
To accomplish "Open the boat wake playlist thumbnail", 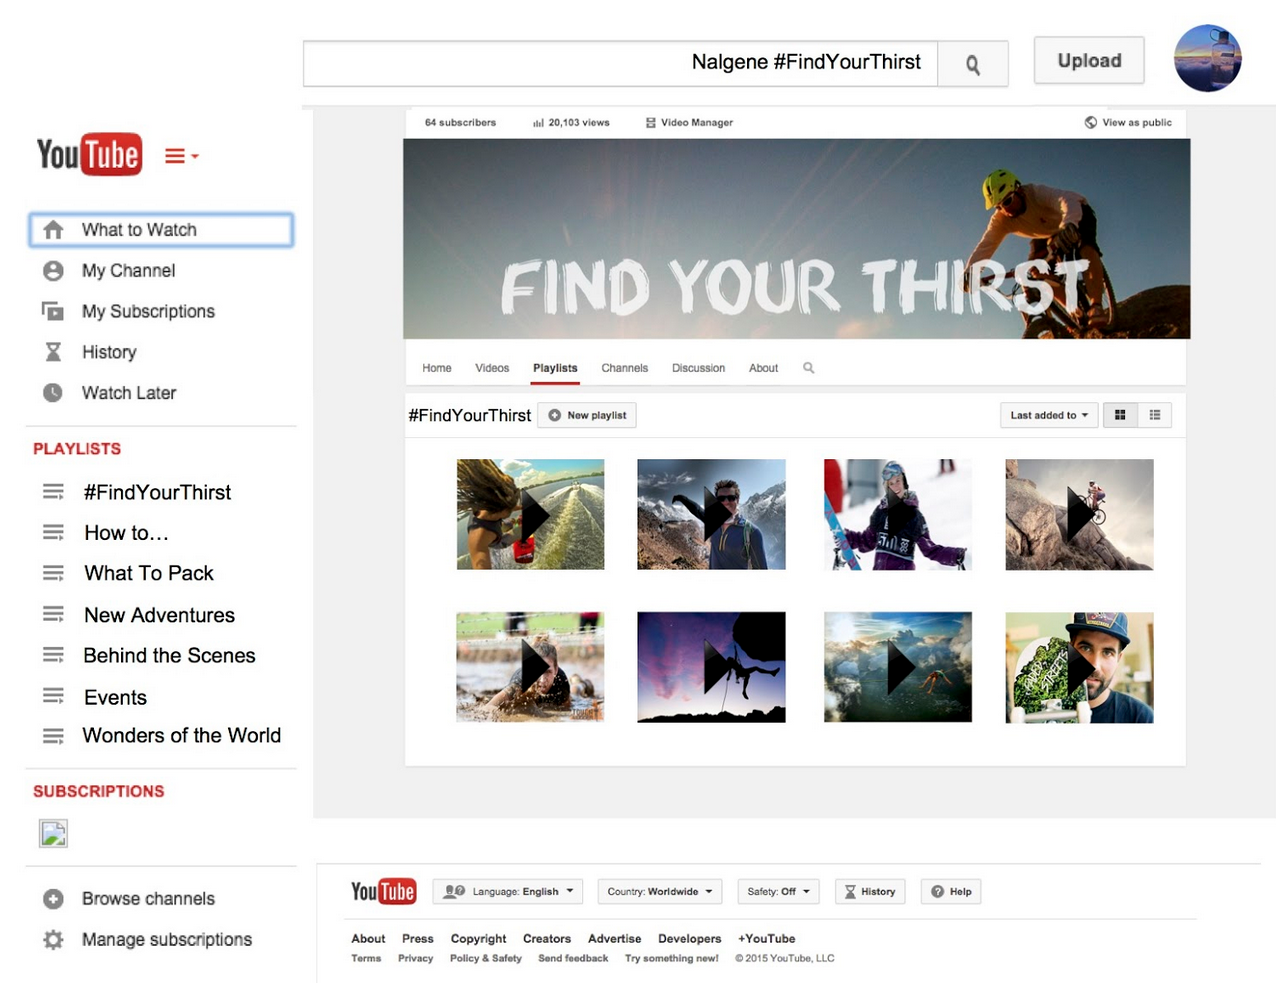I will pyautogui.click(x=530, y=514).
